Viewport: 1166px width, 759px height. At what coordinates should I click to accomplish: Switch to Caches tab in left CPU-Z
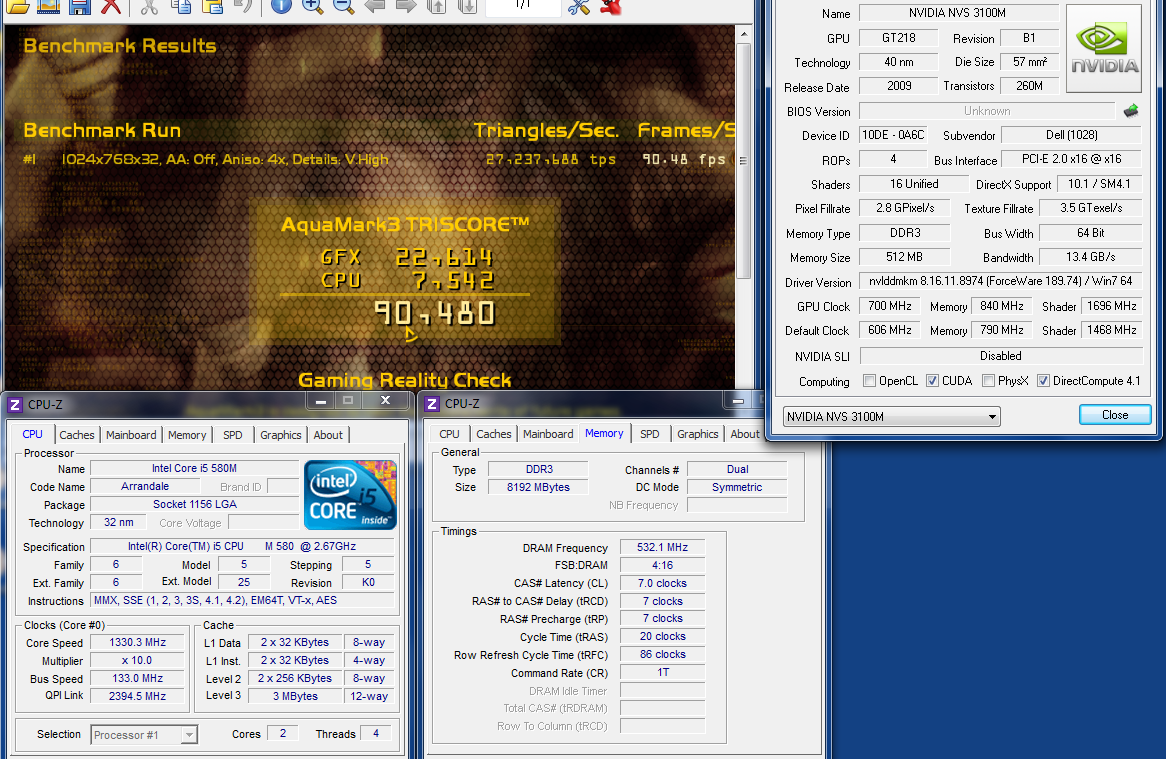coord(77,435)
